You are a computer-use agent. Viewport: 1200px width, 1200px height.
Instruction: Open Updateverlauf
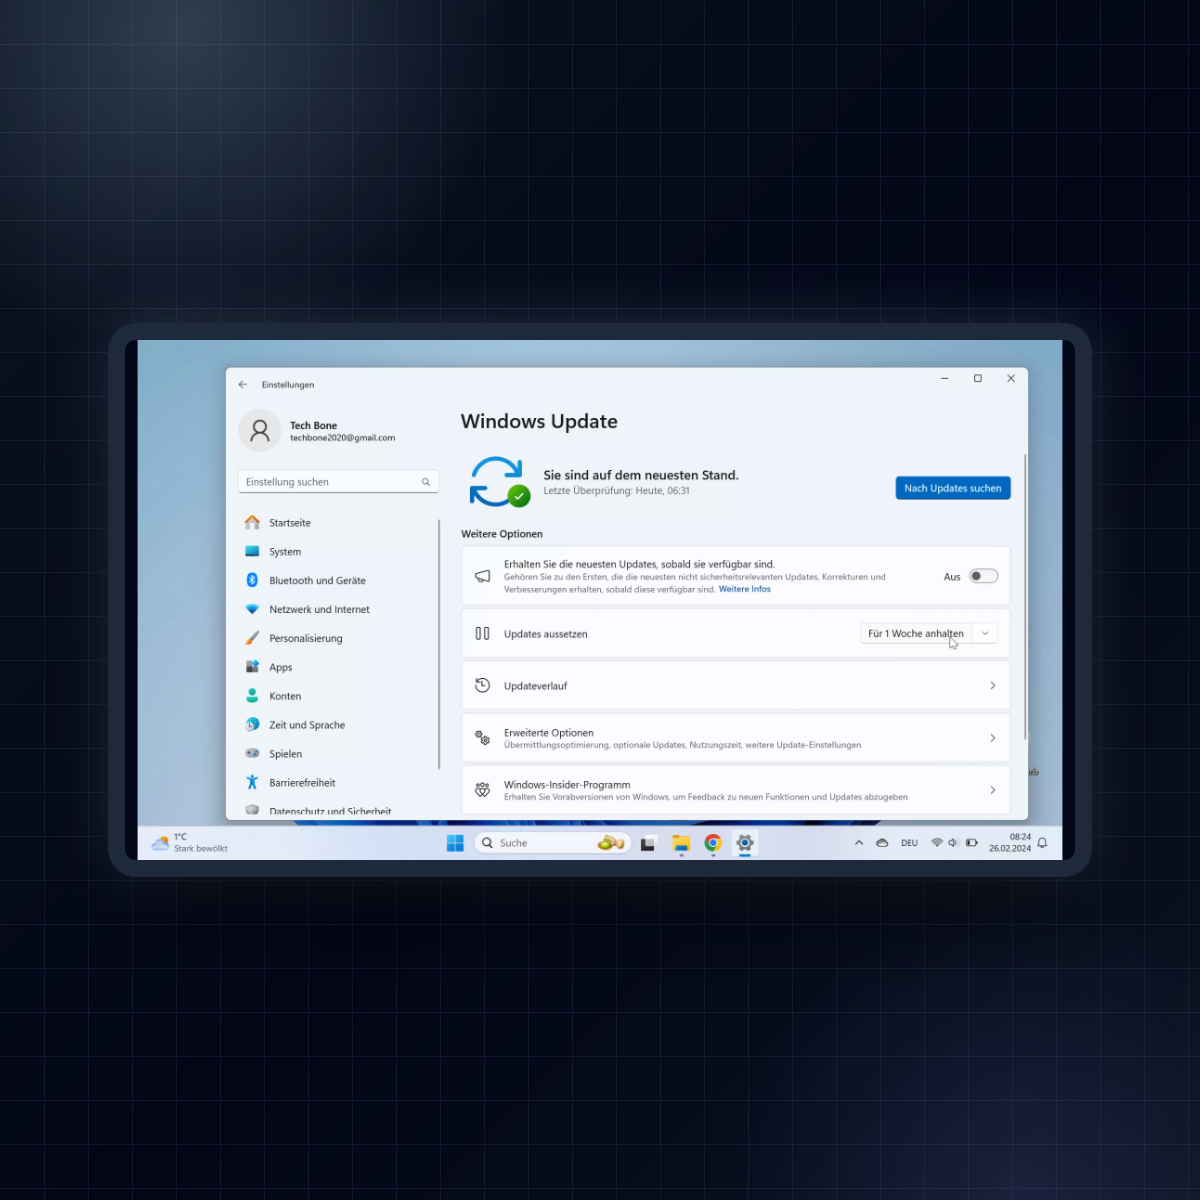coord(736,686)
